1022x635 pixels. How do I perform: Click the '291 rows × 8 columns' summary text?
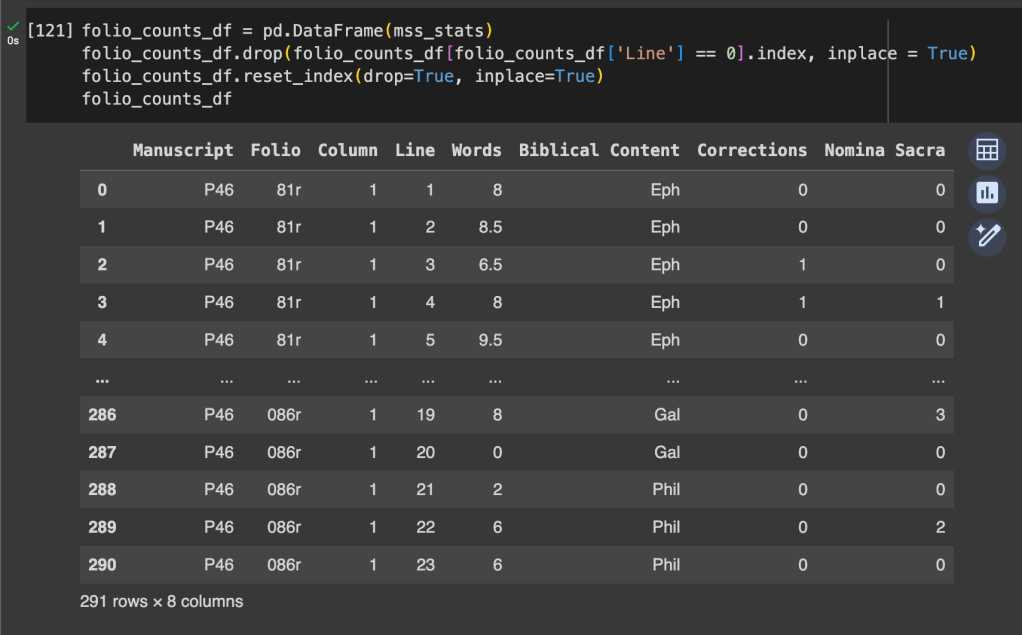[161, 602]
